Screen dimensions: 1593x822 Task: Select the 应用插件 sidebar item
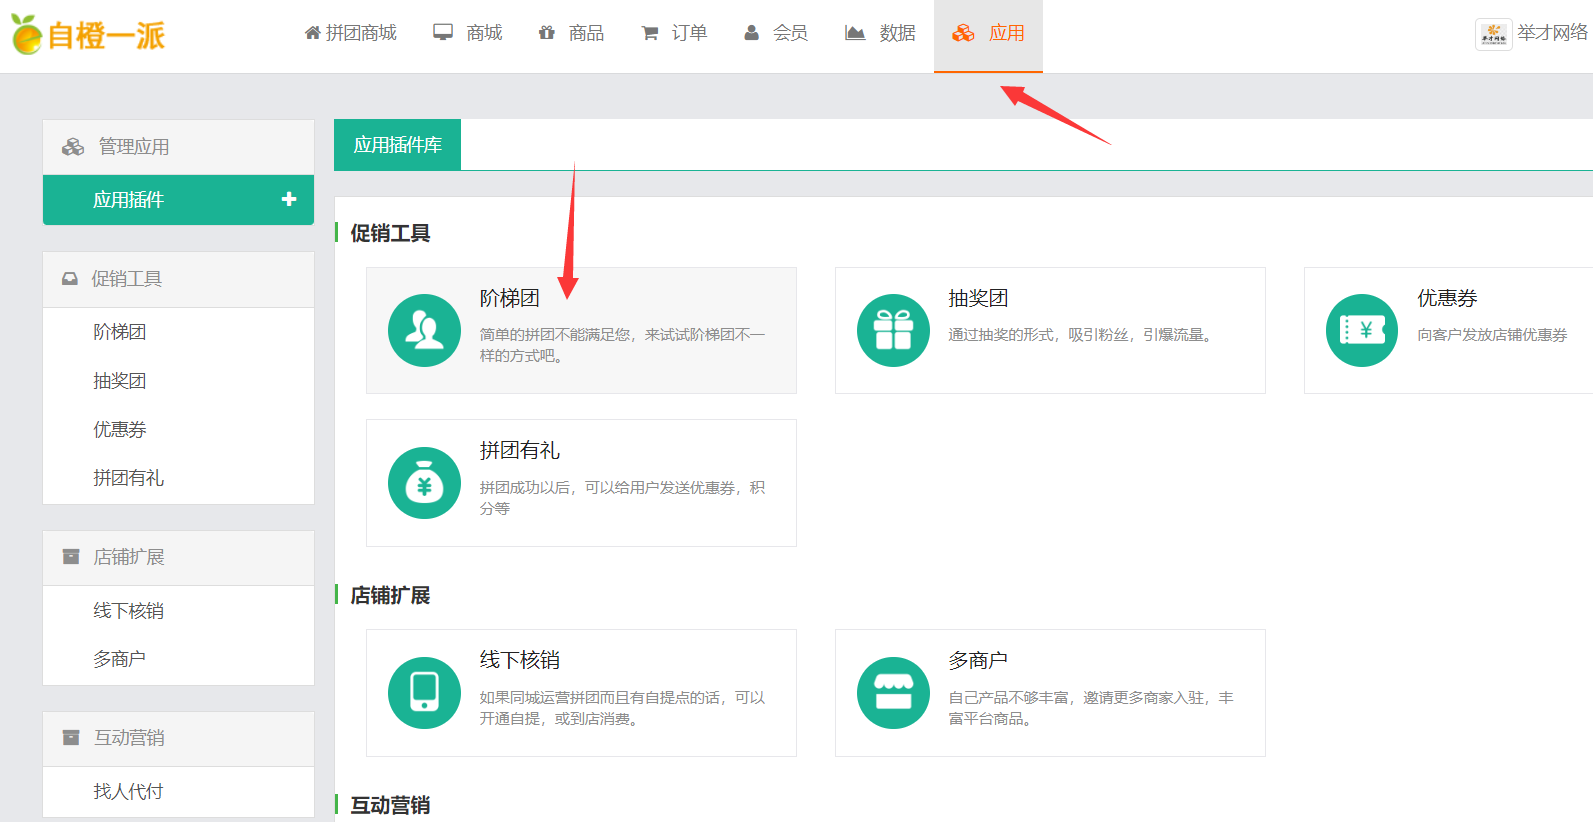(178, 200)
